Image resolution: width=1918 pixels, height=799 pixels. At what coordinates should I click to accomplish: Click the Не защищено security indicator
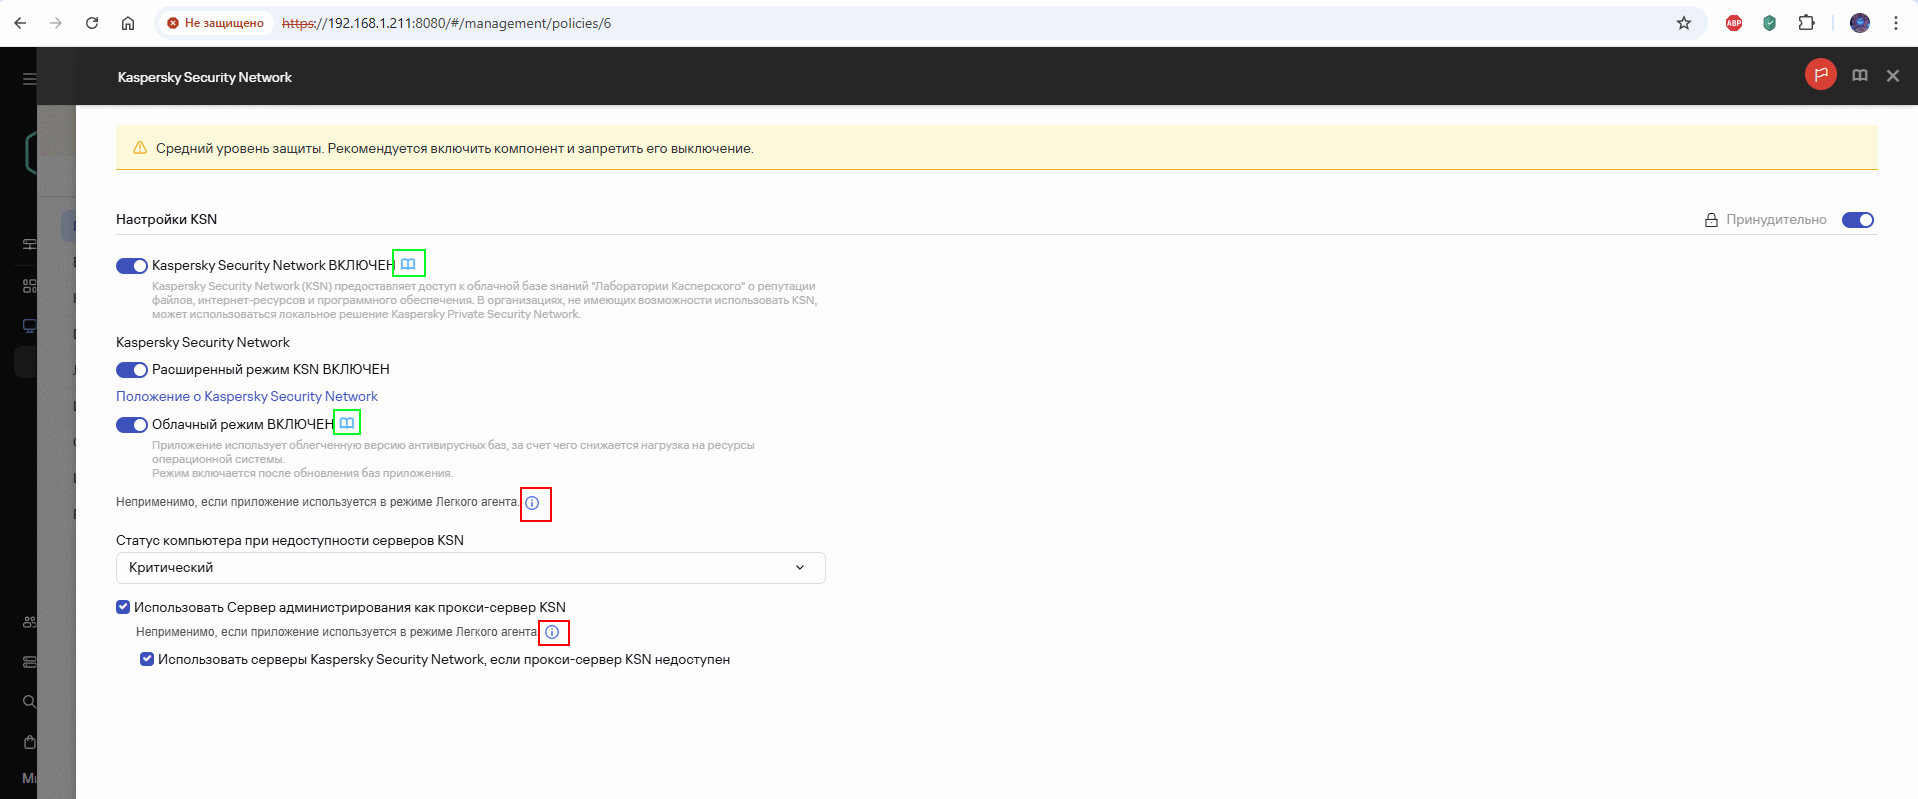coord(216,23)
